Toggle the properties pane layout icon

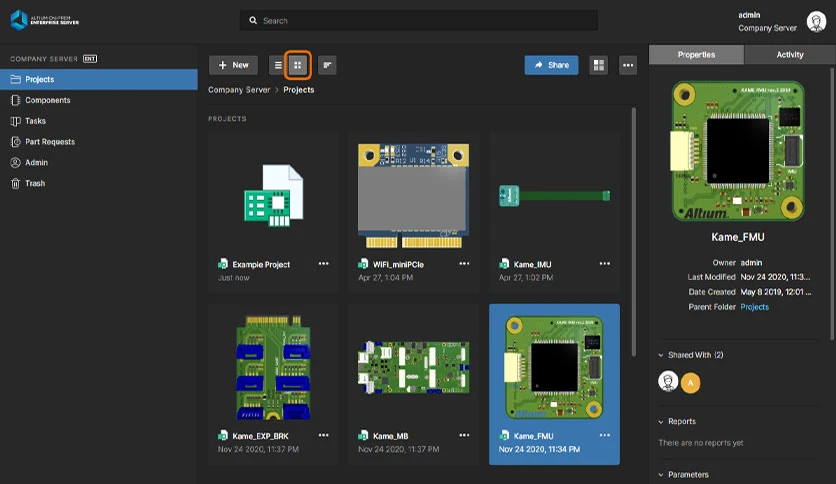[x=599, y=65]
